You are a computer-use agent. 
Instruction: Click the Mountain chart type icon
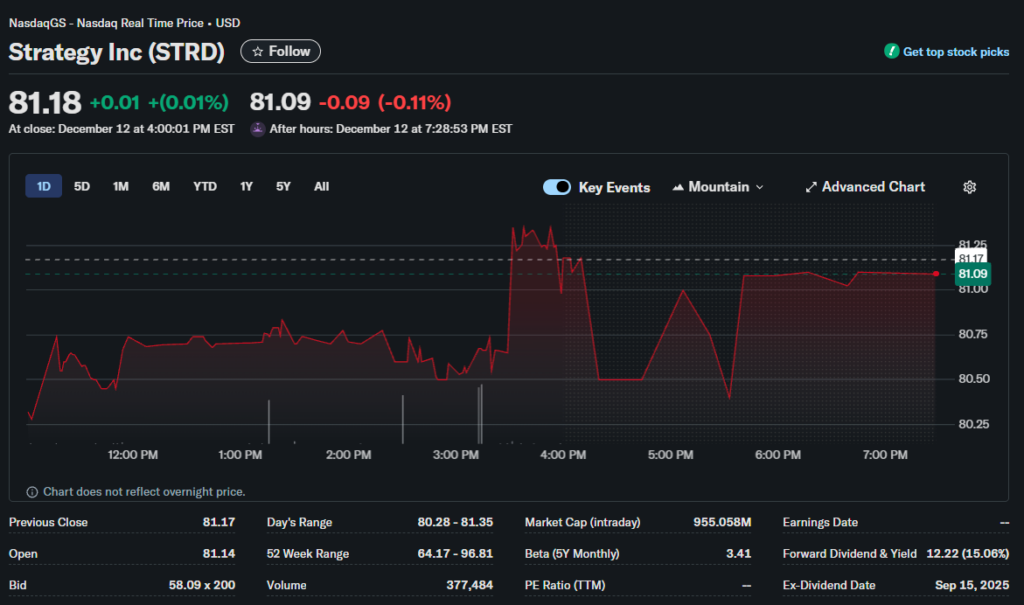679,187
